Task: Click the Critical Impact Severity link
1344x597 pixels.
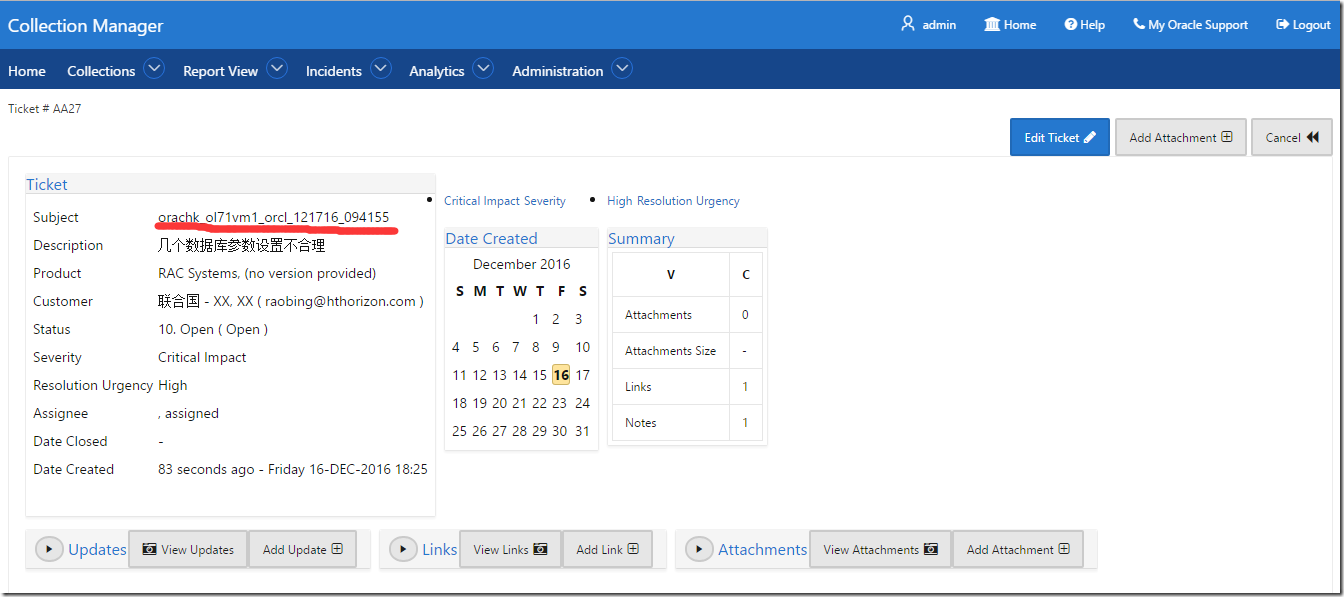Action: [x=505, y=201]
